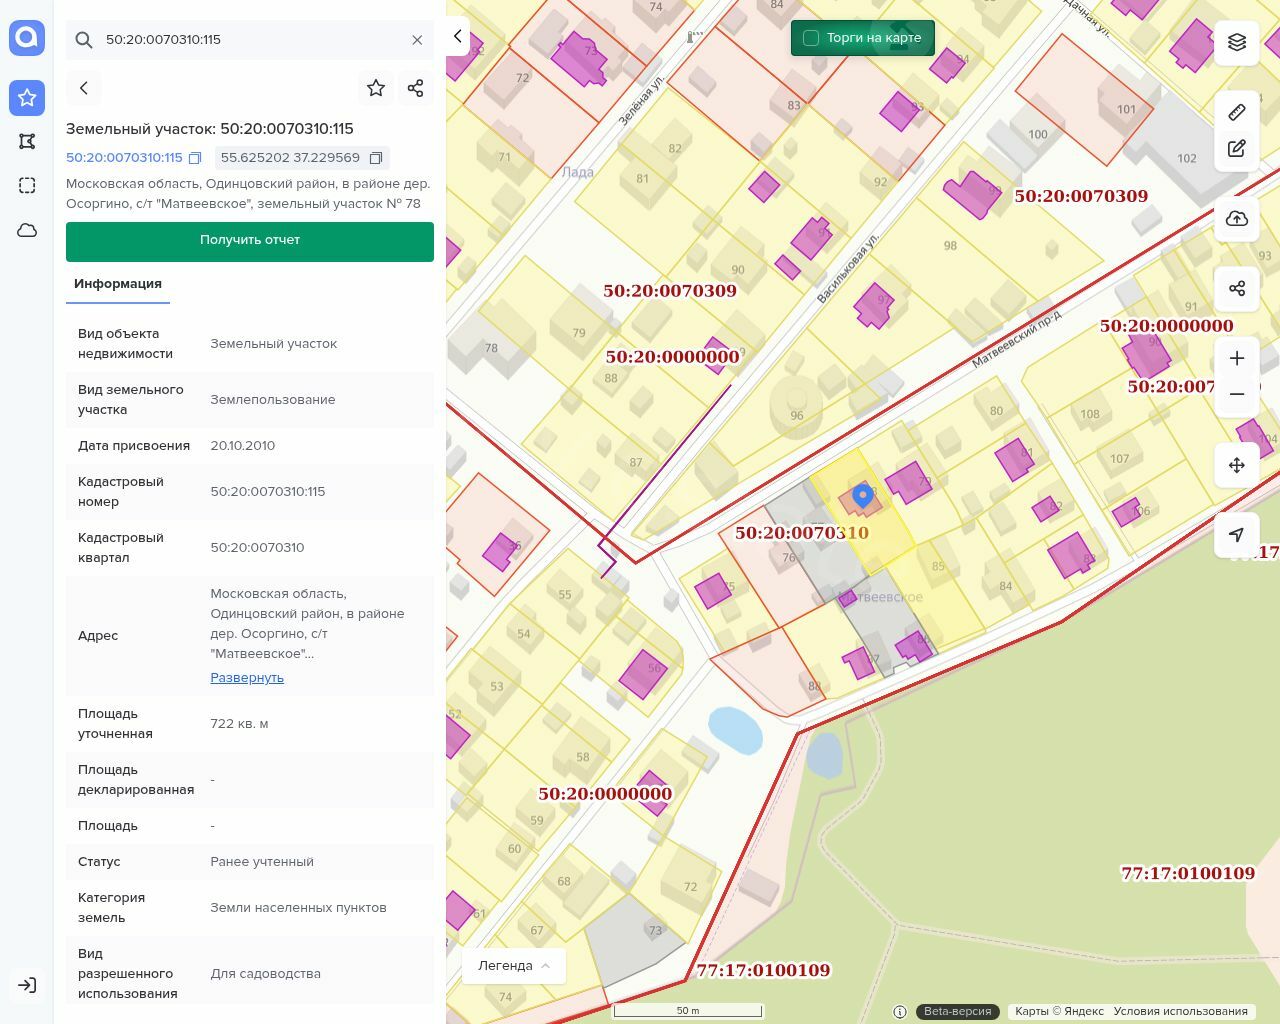Expand the Легенда panel
1280x1024 pixels.
click(514, 966)
